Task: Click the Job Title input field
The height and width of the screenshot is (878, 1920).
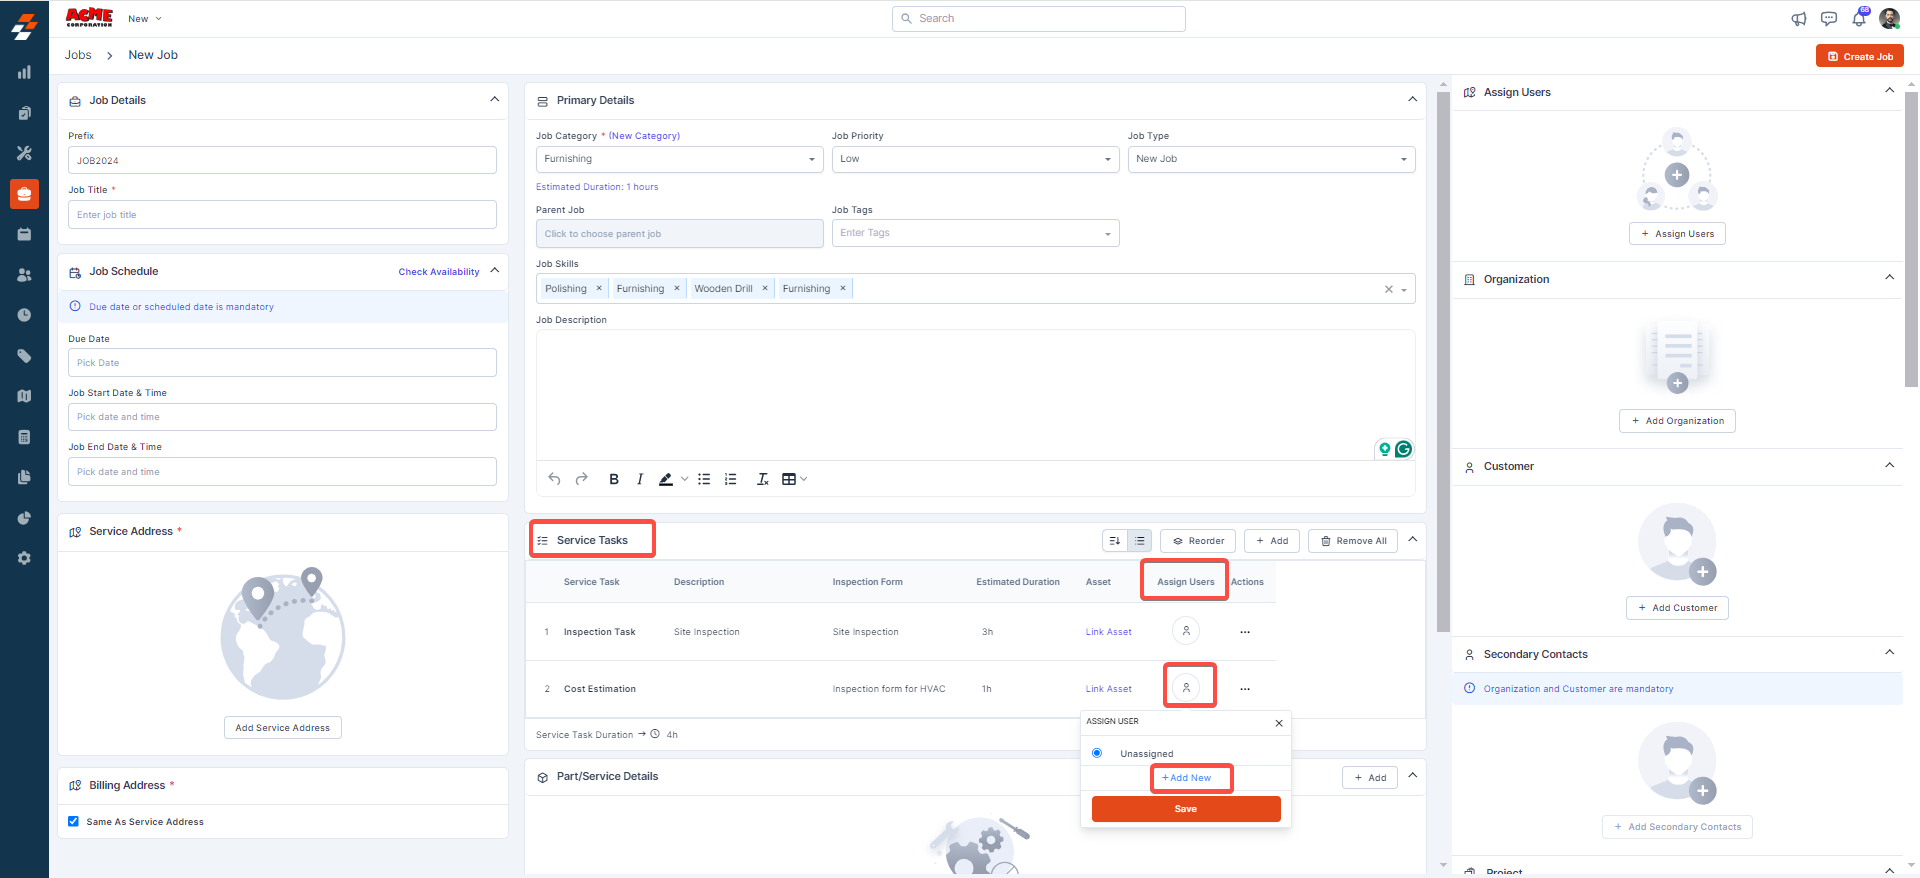Action: 282,215
